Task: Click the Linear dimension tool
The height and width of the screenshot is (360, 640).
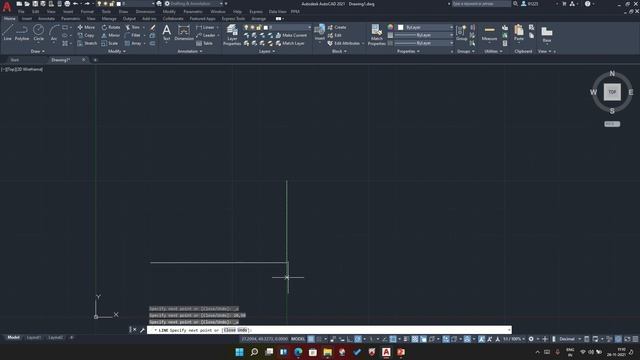Action: (x=205, y=27)
